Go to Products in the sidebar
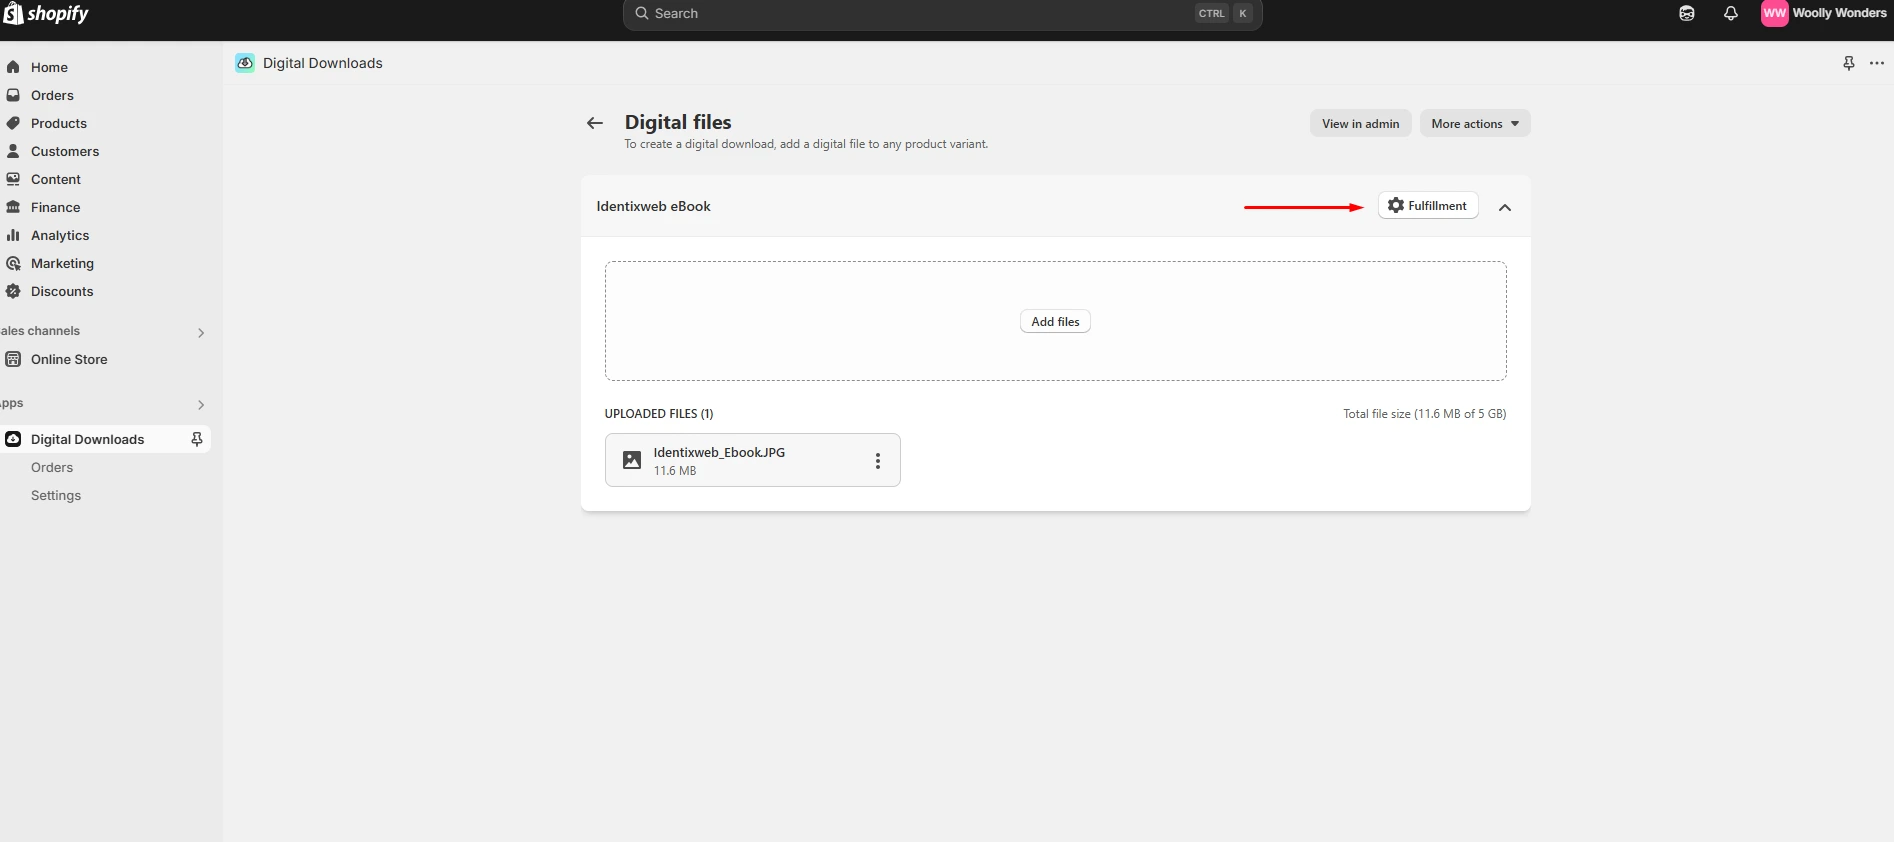The height and width of the screenshot is (842, 1894). [58, 123]
